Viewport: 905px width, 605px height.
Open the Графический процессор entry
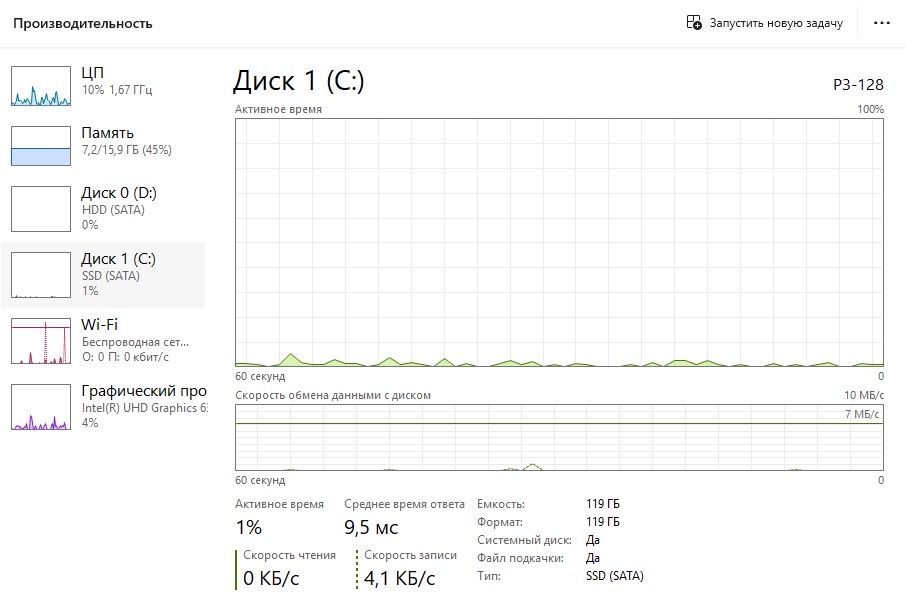pos(103,407)
